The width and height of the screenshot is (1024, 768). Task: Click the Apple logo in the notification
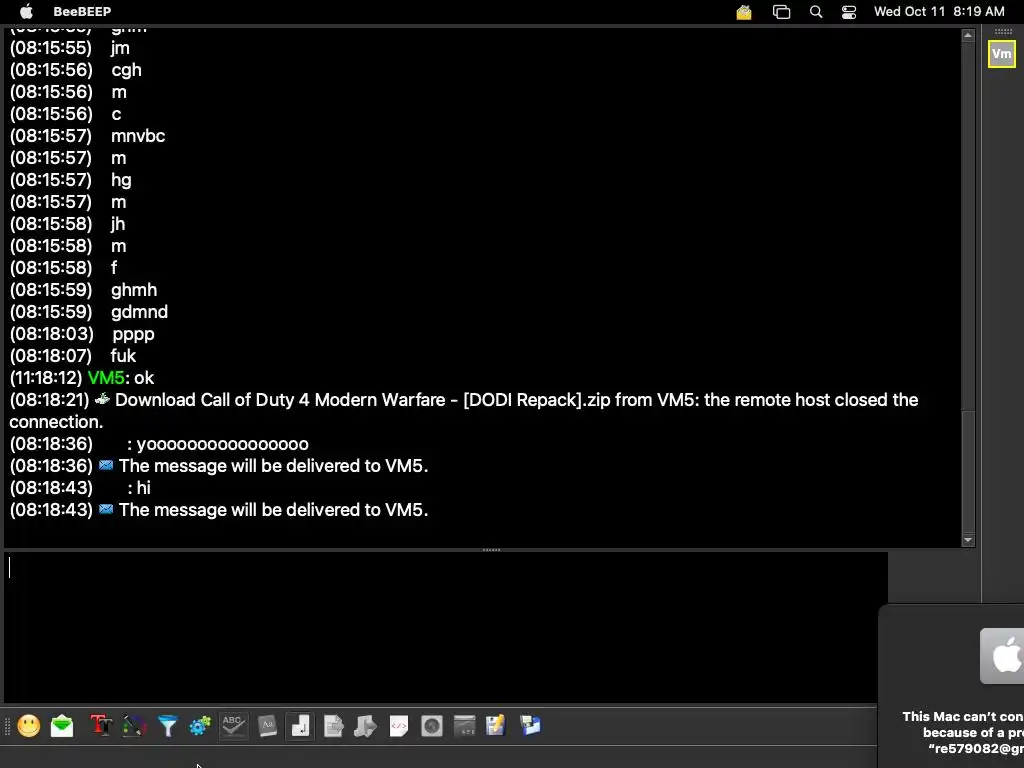pos(1002,656)
